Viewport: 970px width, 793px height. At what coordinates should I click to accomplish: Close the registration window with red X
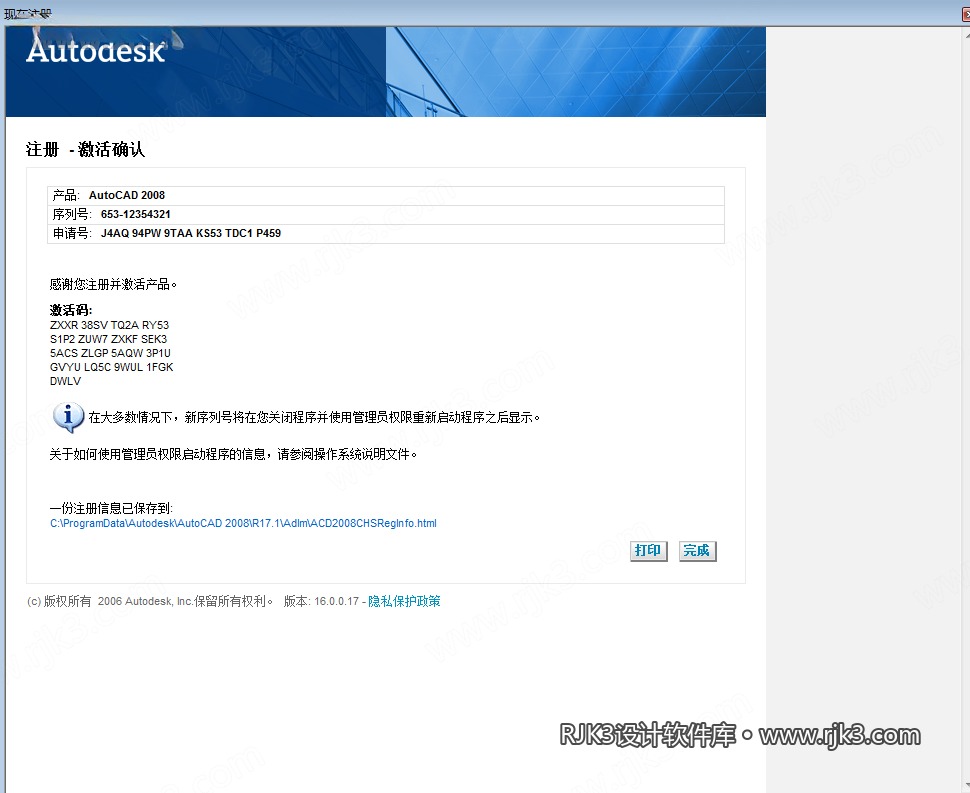click(966, 14)
